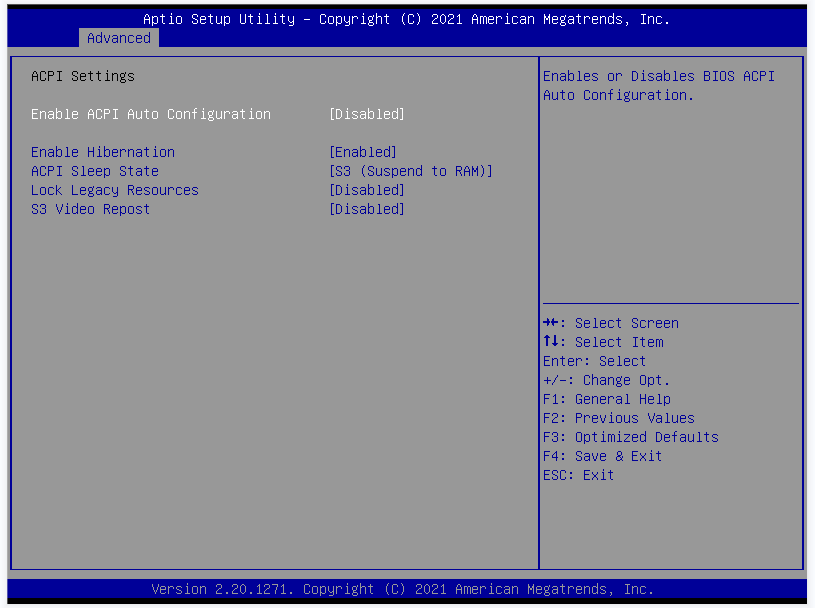Click the left-right arrows Select Screen hint
Image resolution: width=815 pixels, height=608 pixels.
tap(610, 323)
